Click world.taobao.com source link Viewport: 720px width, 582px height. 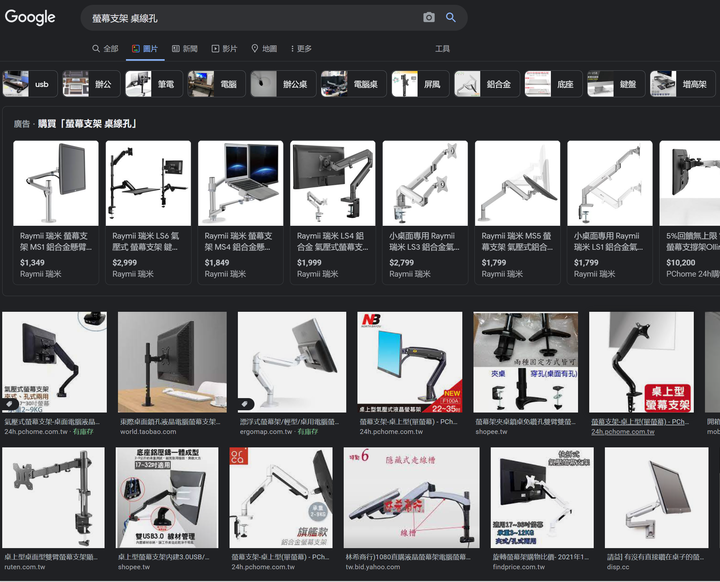point(148,432)
